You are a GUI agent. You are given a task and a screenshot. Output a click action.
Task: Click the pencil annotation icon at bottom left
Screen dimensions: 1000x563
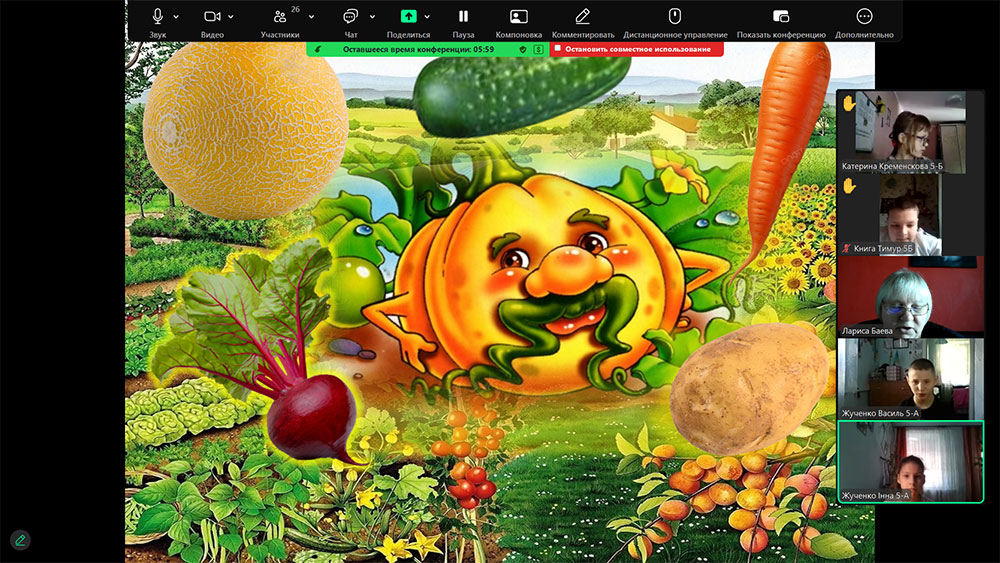click(20, 539)
